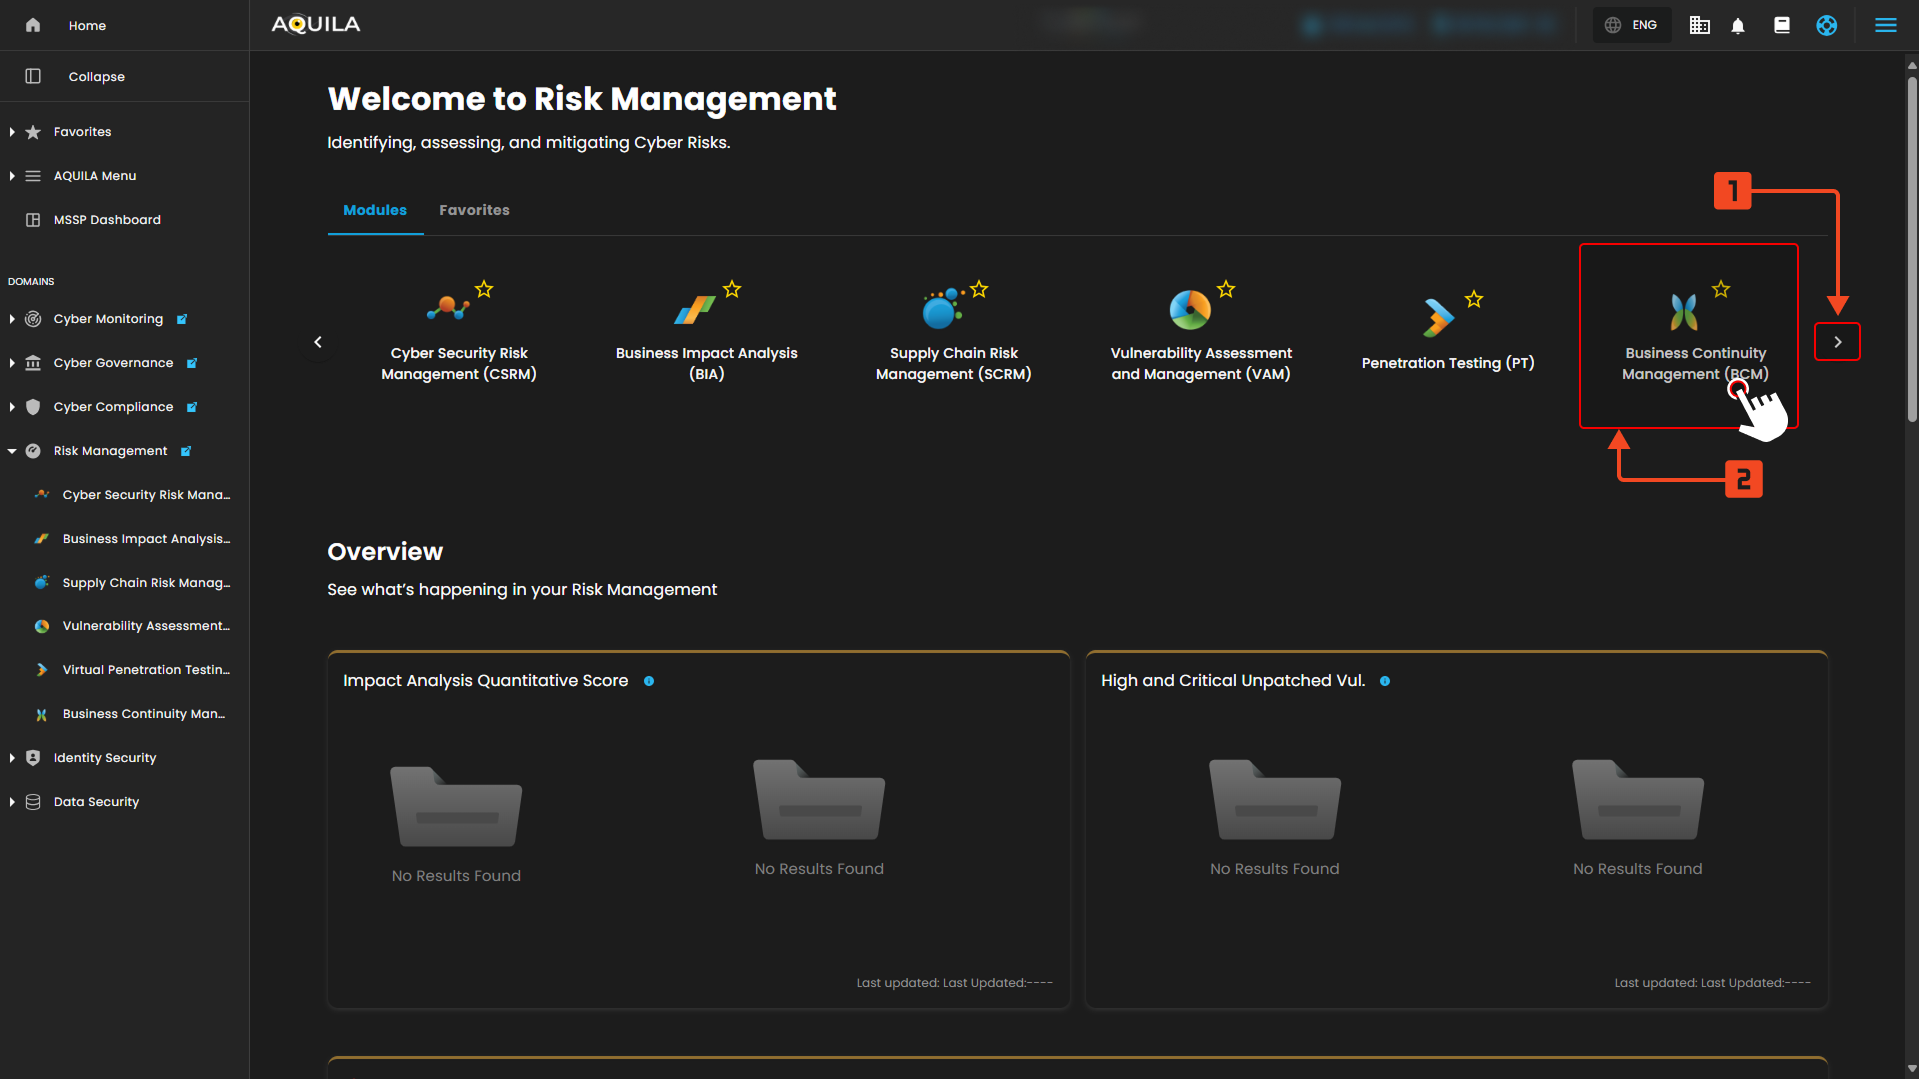Screen dimensions: 1919x1079
Task: Toggle favorite star for Business Impact Analysis
Action: click(732, 290)
